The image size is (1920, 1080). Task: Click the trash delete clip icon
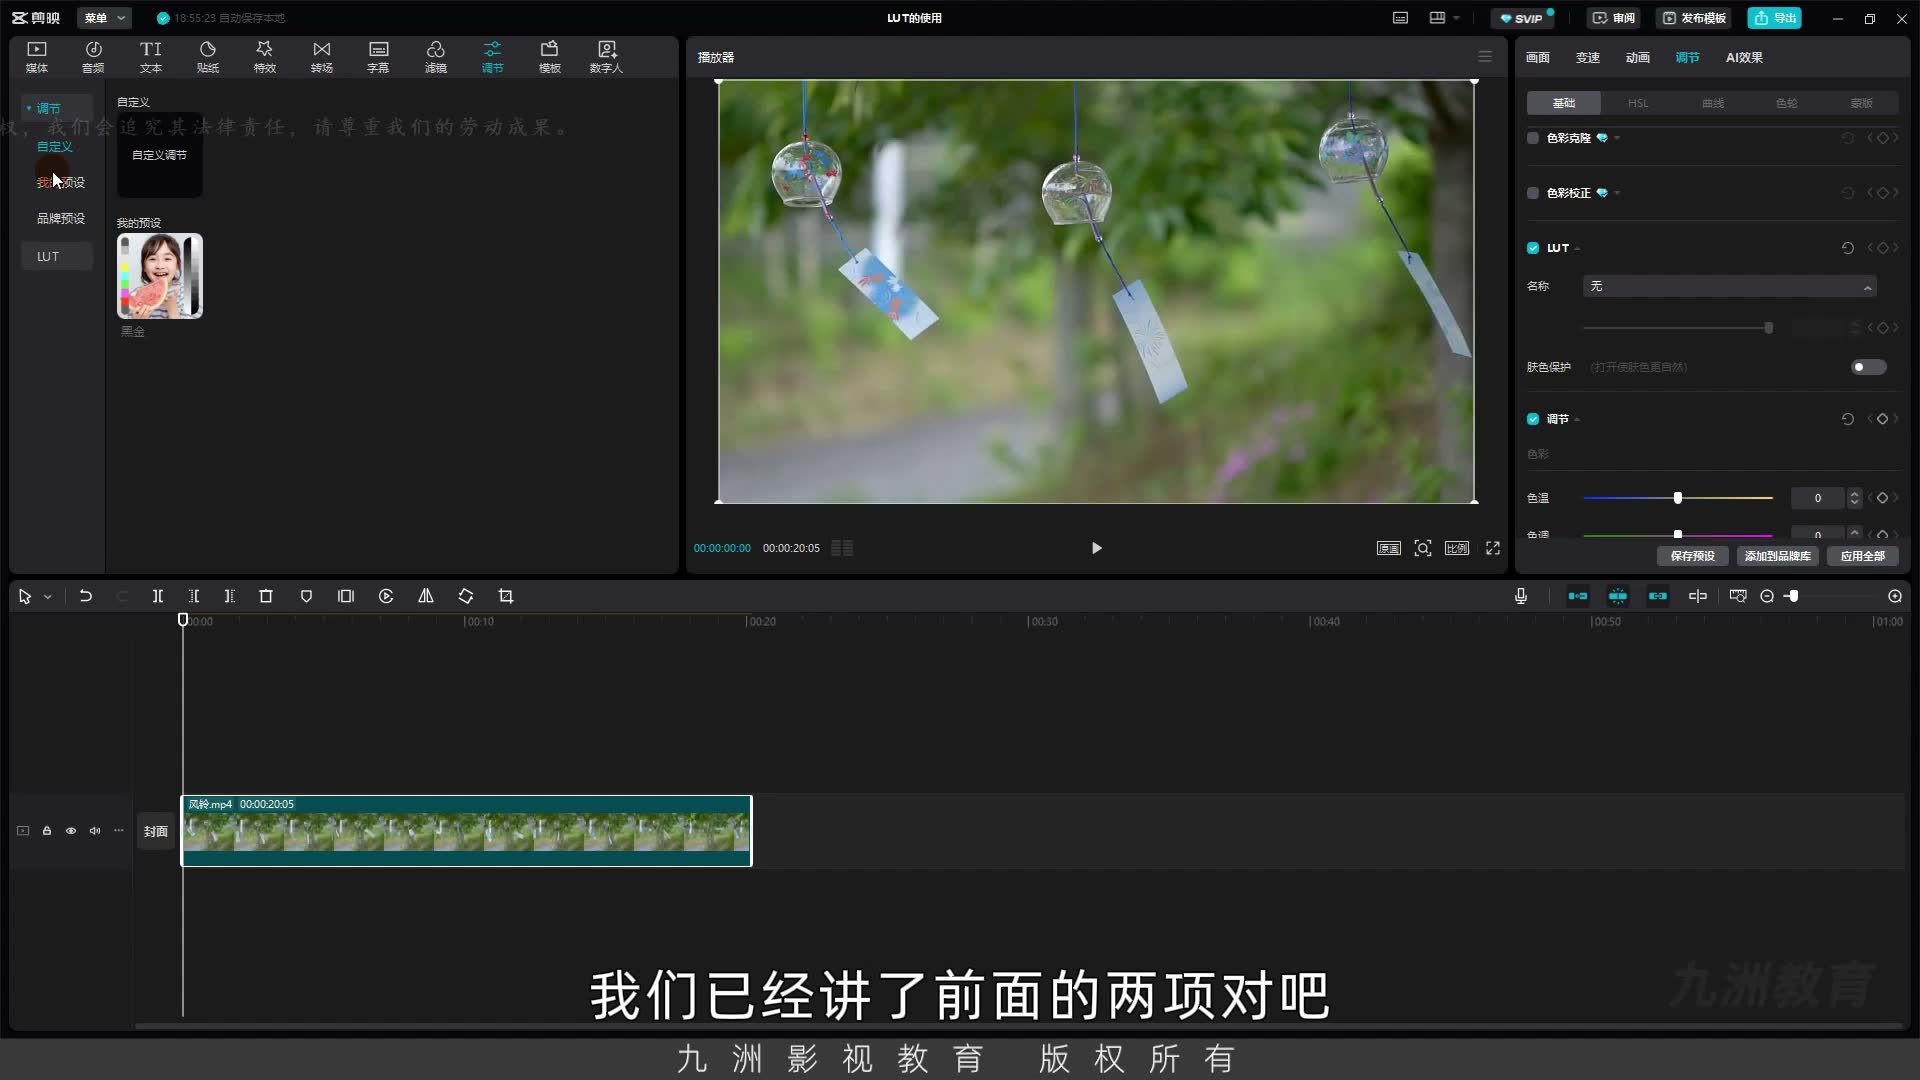point(266,596)
